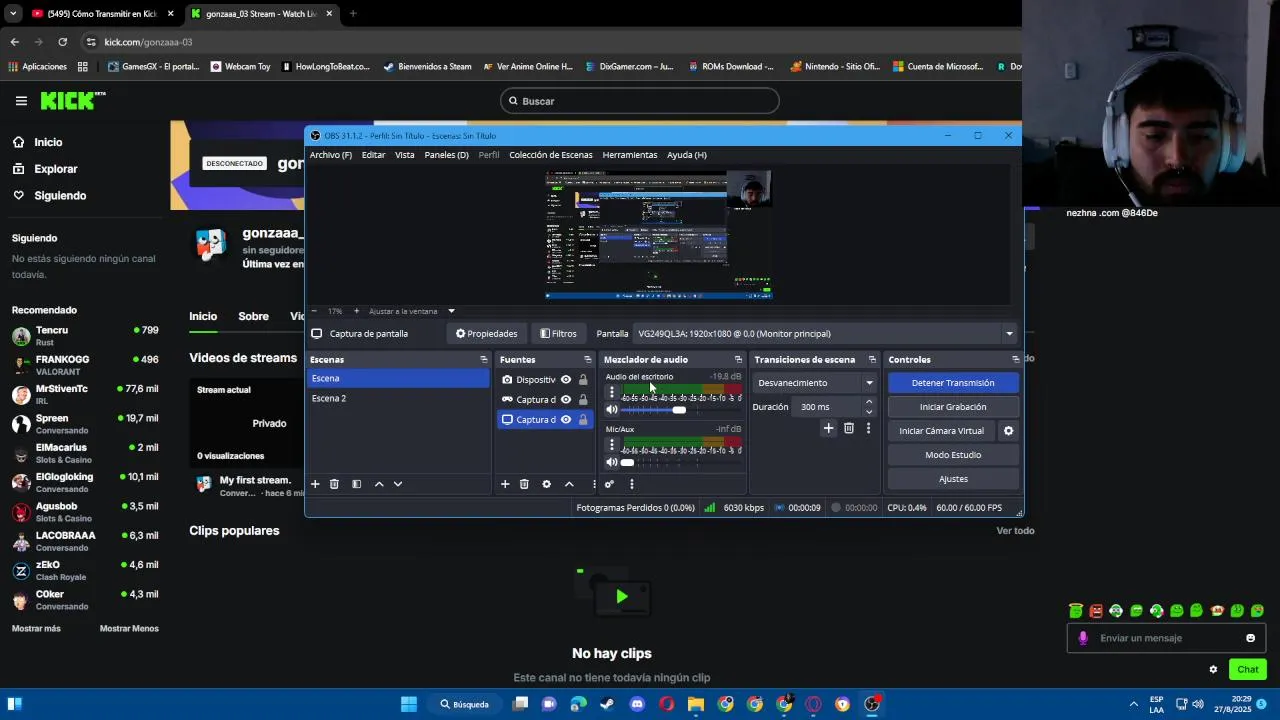Toggle visibility eye of Dispositiv source

pos(566,380)
